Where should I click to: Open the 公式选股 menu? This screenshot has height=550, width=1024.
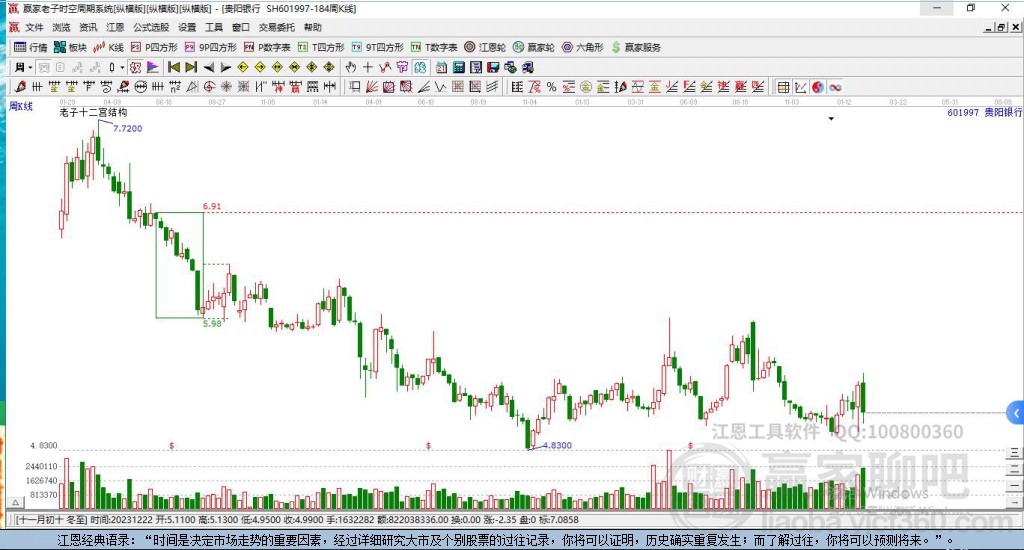pyautogui.click(x=151, y=27)
